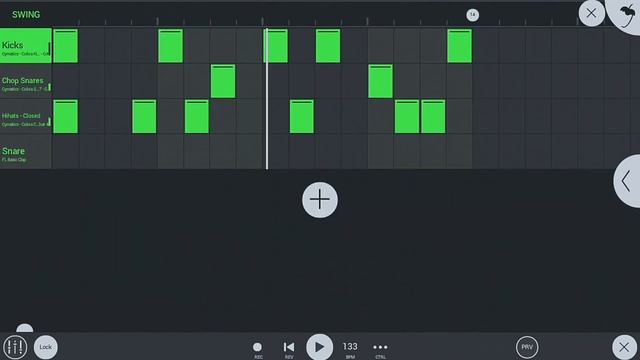The width and height of the screenshot is (640, 360).
Task: Start recording with the REC button
Action: click(258, 349)
